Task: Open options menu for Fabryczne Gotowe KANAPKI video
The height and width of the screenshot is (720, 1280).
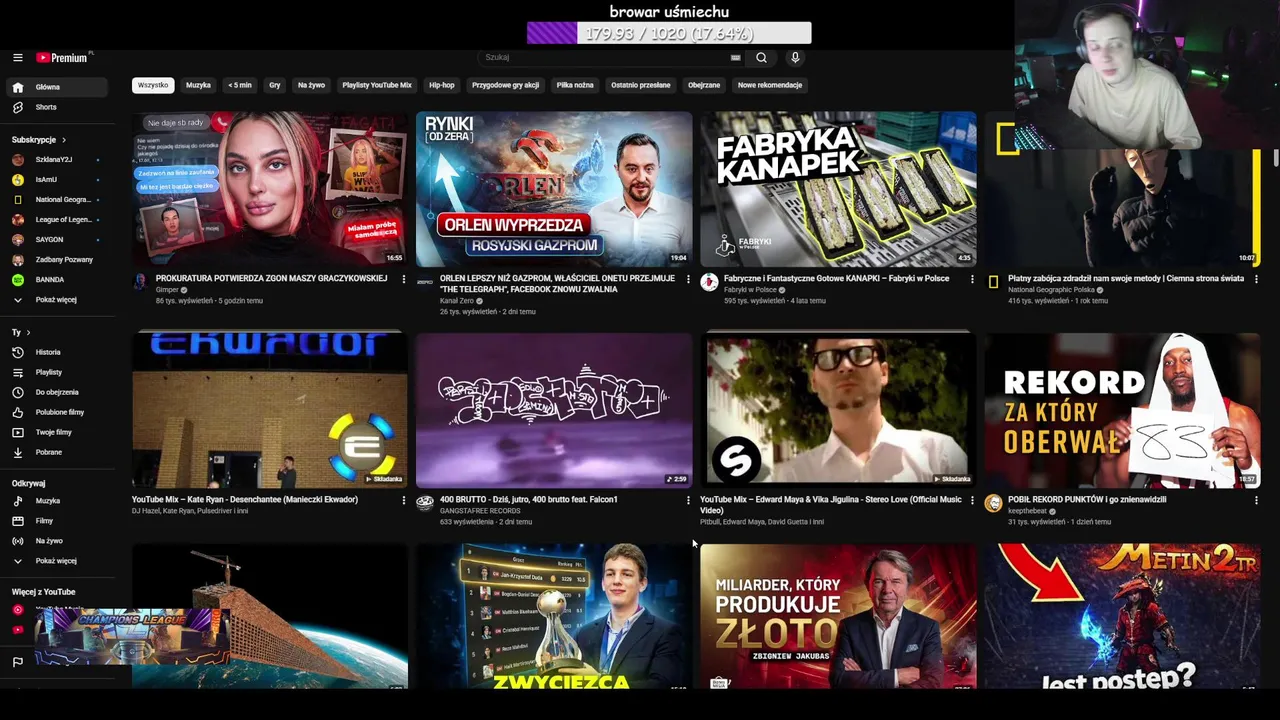Action: (x=972, y=279)
